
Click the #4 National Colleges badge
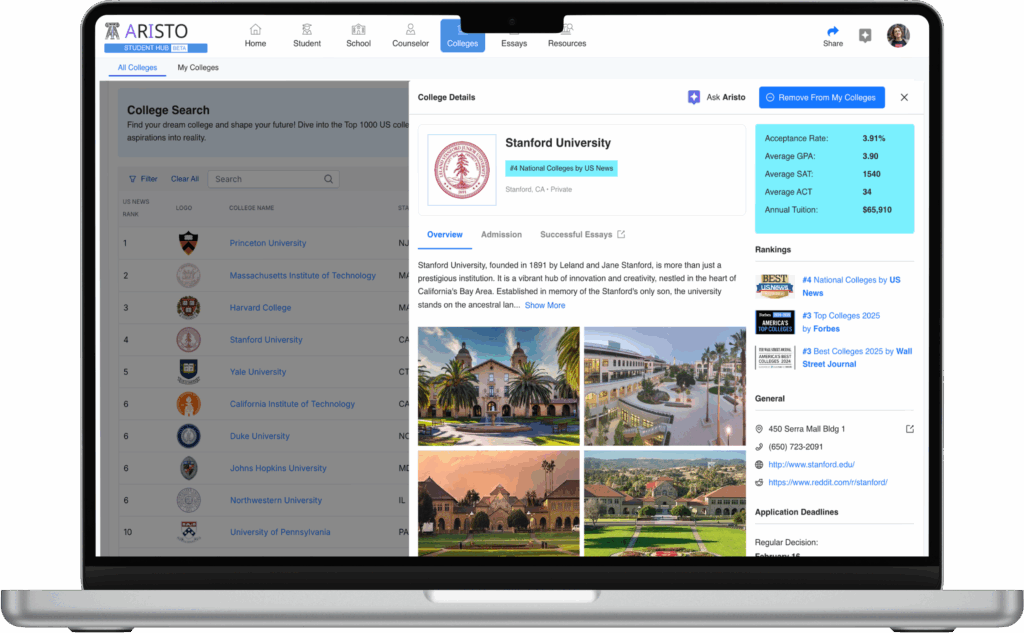[x=561, y=168]
